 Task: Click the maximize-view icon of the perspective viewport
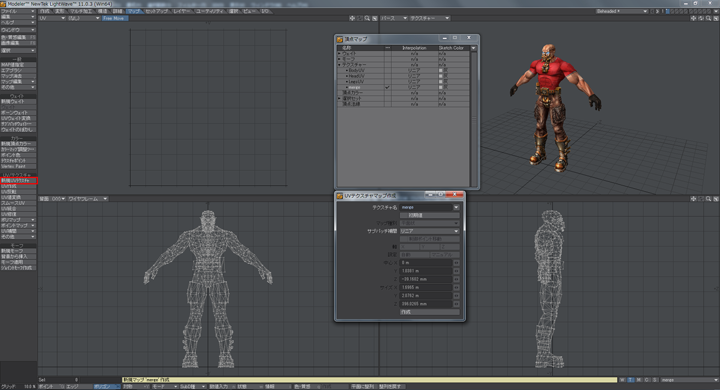[x=716, y=18]
